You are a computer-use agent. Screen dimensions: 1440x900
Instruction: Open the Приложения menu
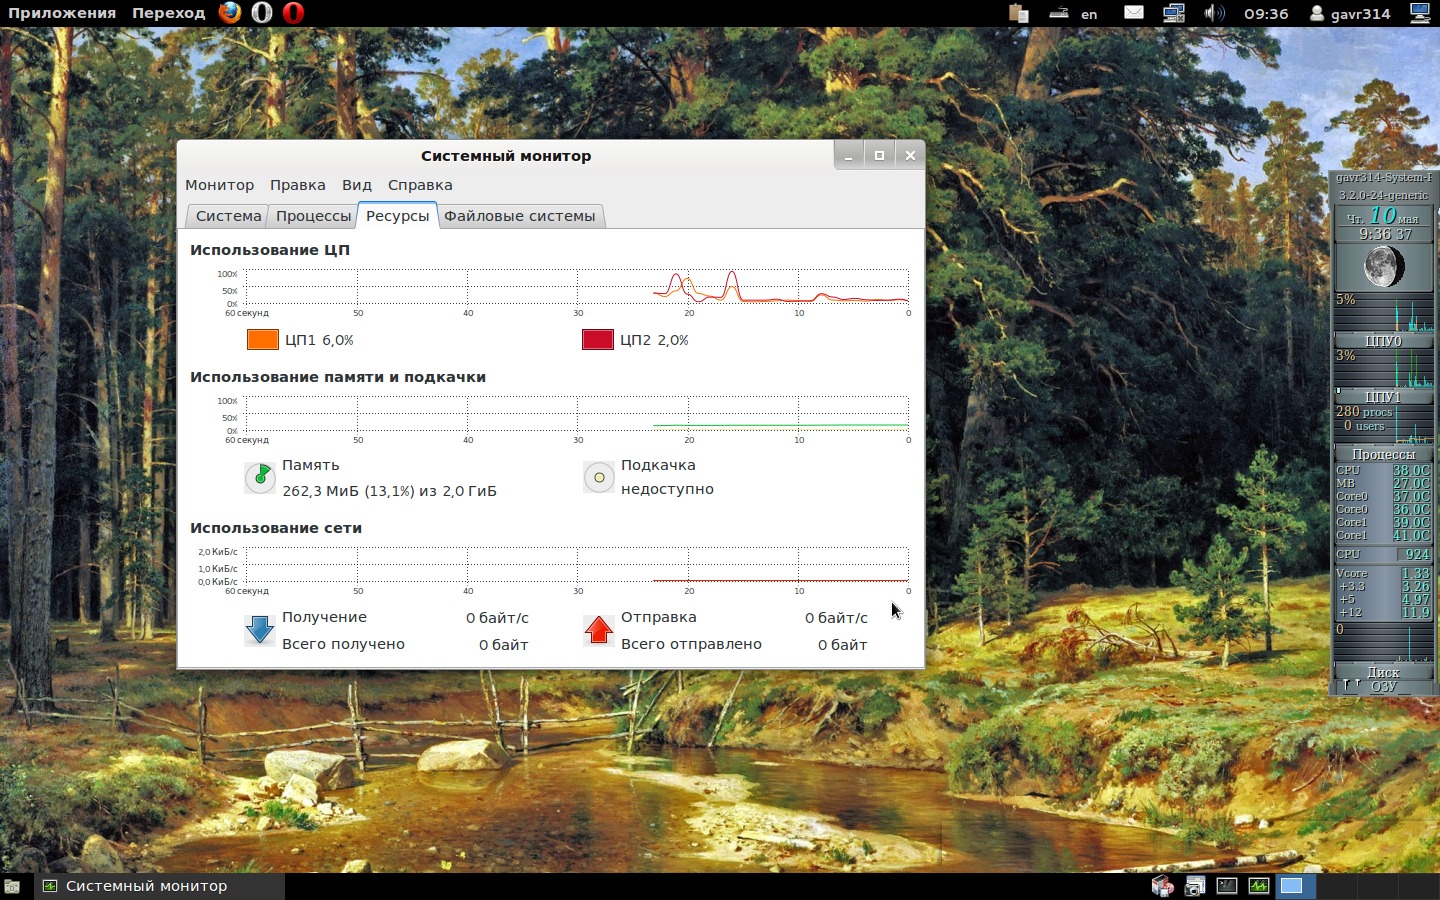click(x=62, y=13)
